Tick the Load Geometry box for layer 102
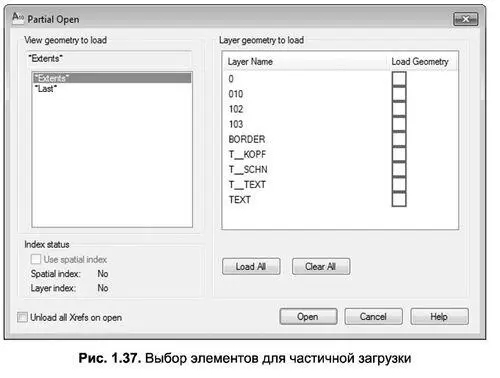Screen dimensions: 500x378 (399, 109)
